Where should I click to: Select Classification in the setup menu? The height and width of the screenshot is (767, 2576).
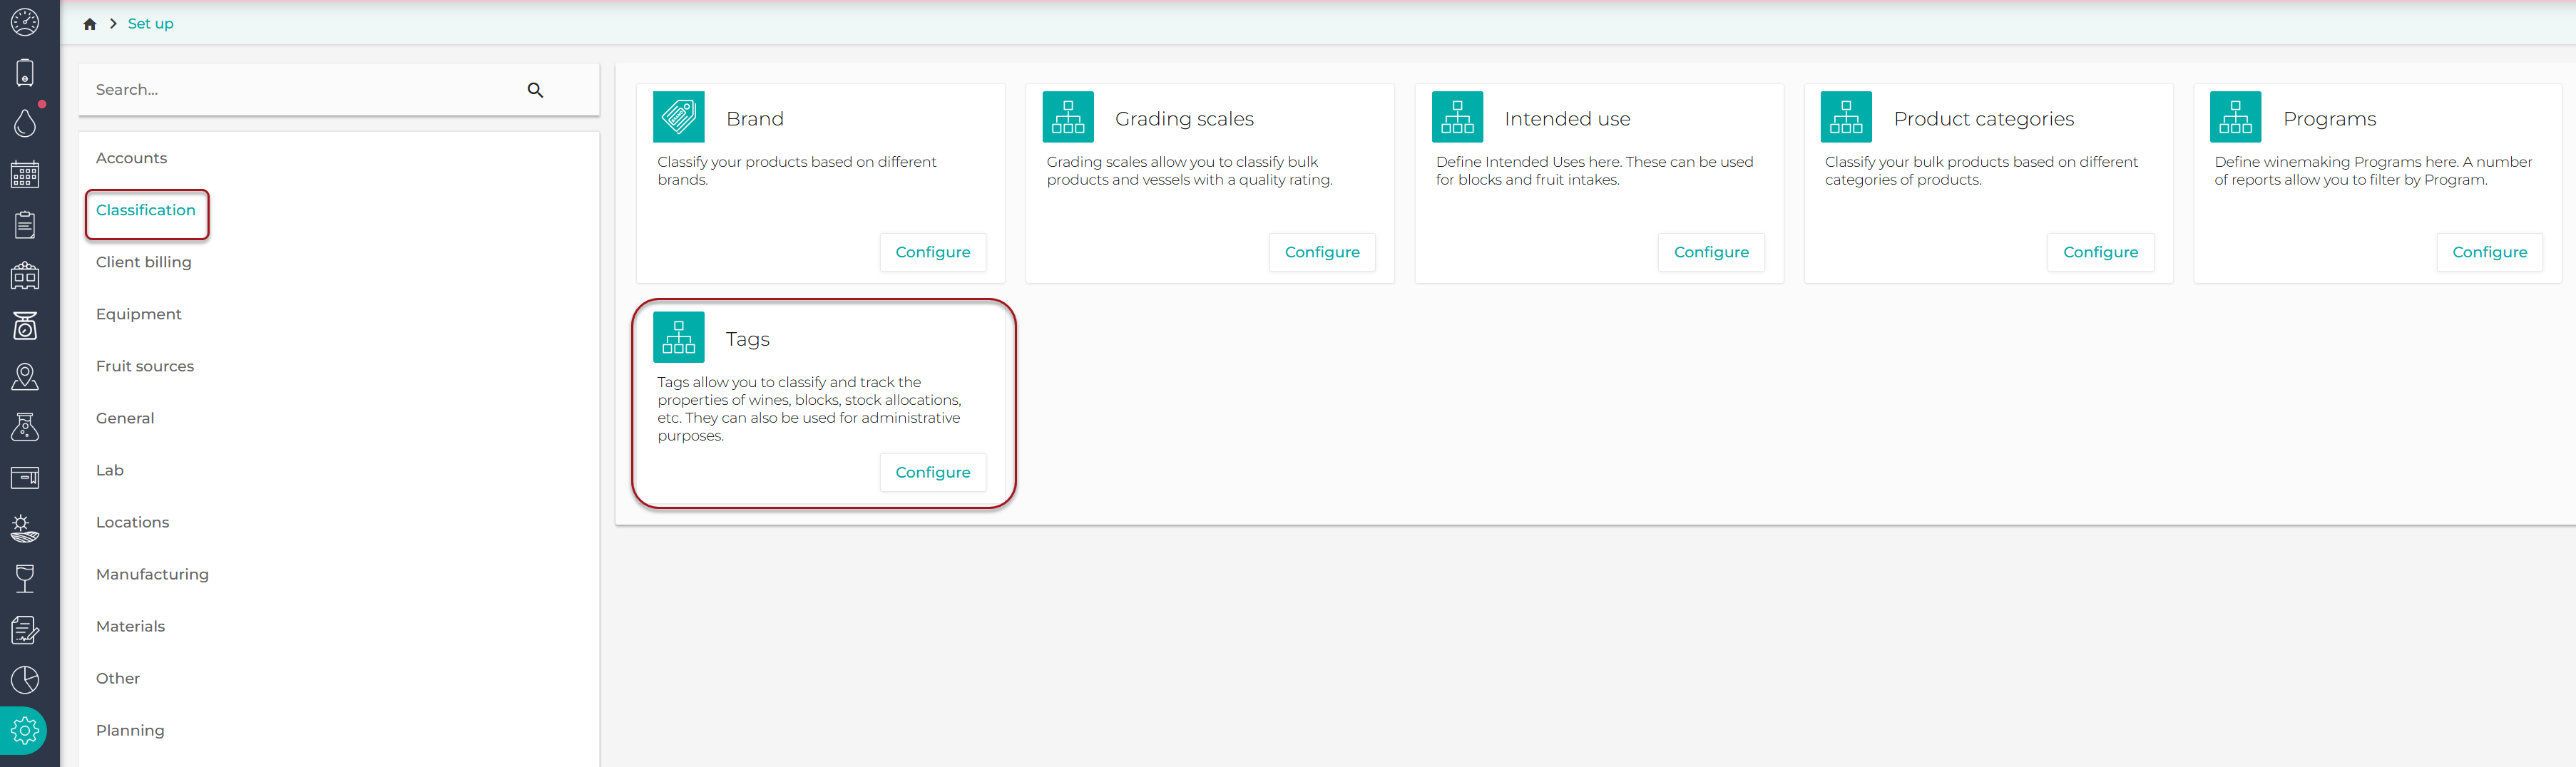146,210
